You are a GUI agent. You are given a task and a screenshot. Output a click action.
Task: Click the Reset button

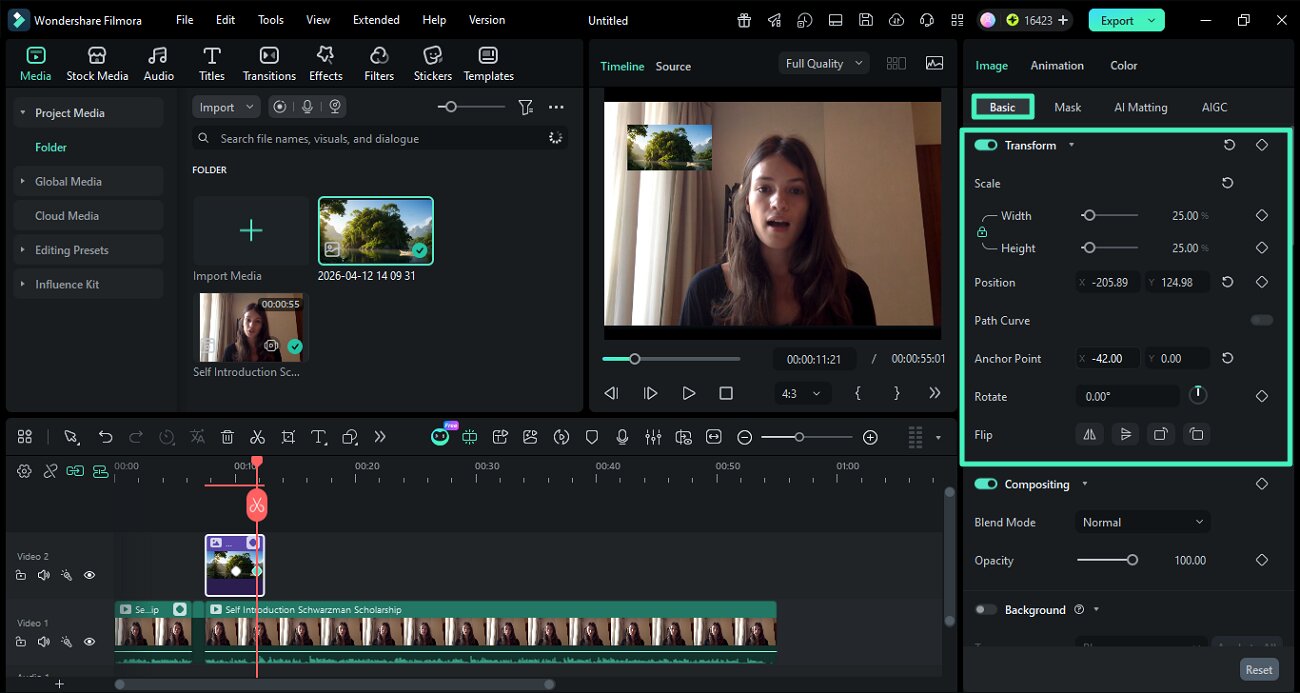pyautogui.click(x=1259, y=670)
